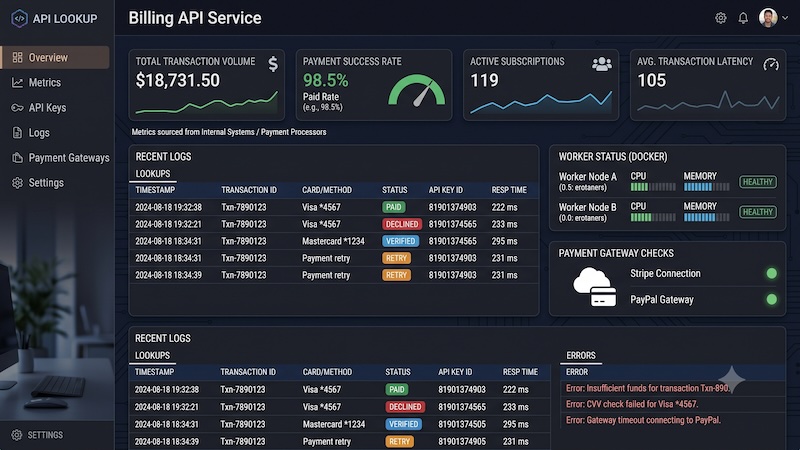Screen dimensions: 800x450
Task: Click the latency speedometer icon
Action: (x=770, y=64)
